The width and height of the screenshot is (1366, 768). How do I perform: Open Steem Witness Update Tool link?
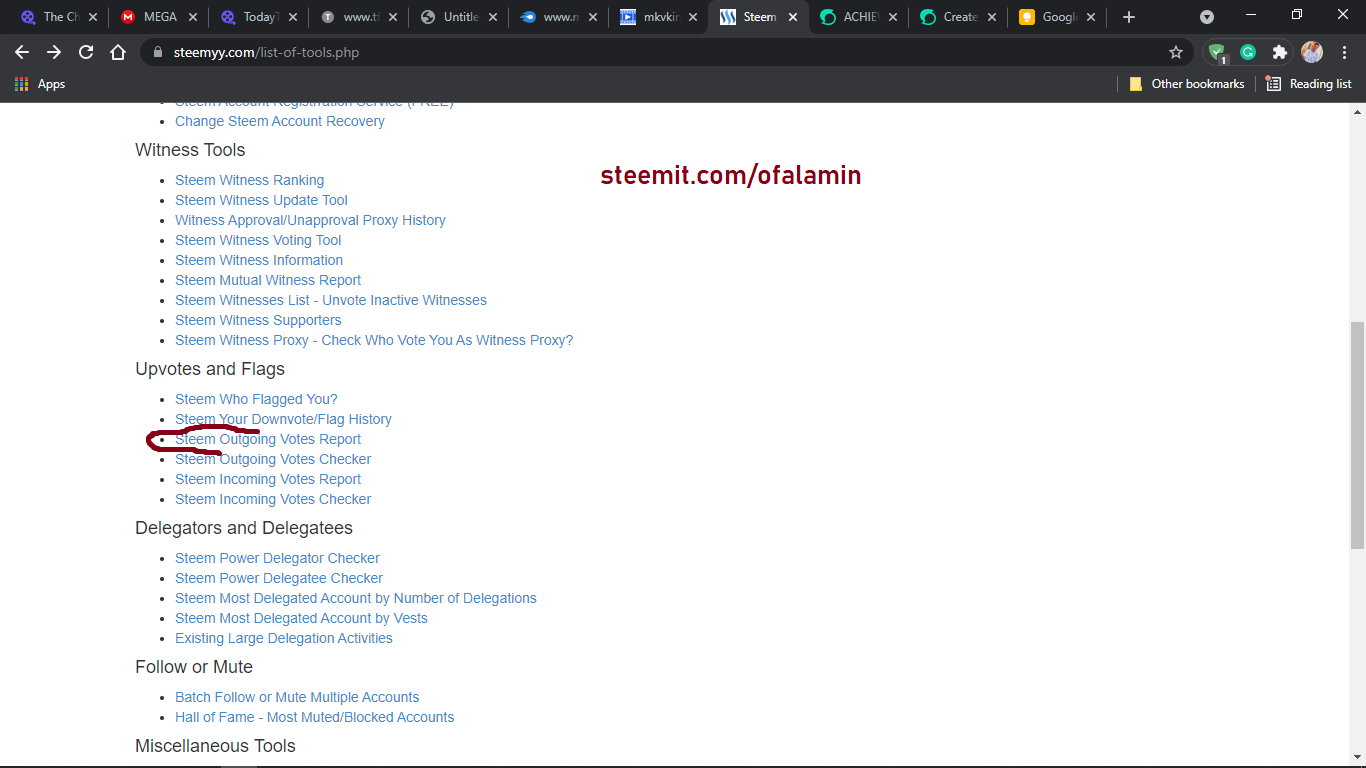[261, 200]
